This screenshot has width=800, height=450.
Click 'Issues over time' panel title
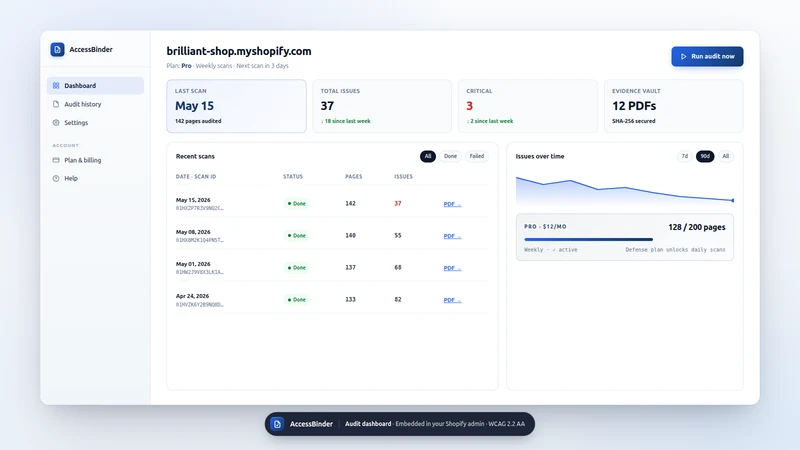pyautogui.click(x=540, y=156)
